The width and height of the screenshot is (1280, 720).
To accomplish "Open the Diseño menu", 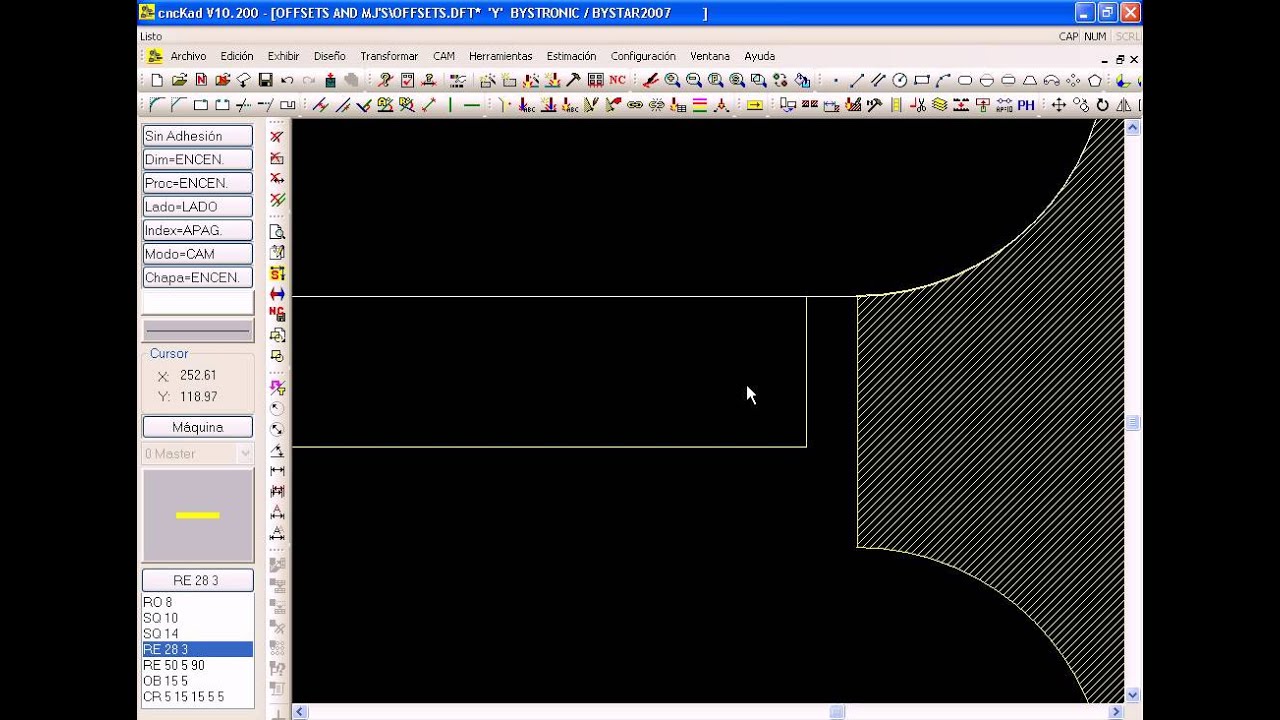I will [x=330, y=56].
